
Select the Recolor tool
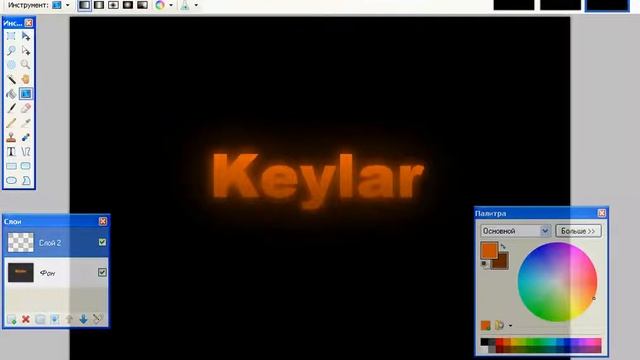tap(26, 137)
